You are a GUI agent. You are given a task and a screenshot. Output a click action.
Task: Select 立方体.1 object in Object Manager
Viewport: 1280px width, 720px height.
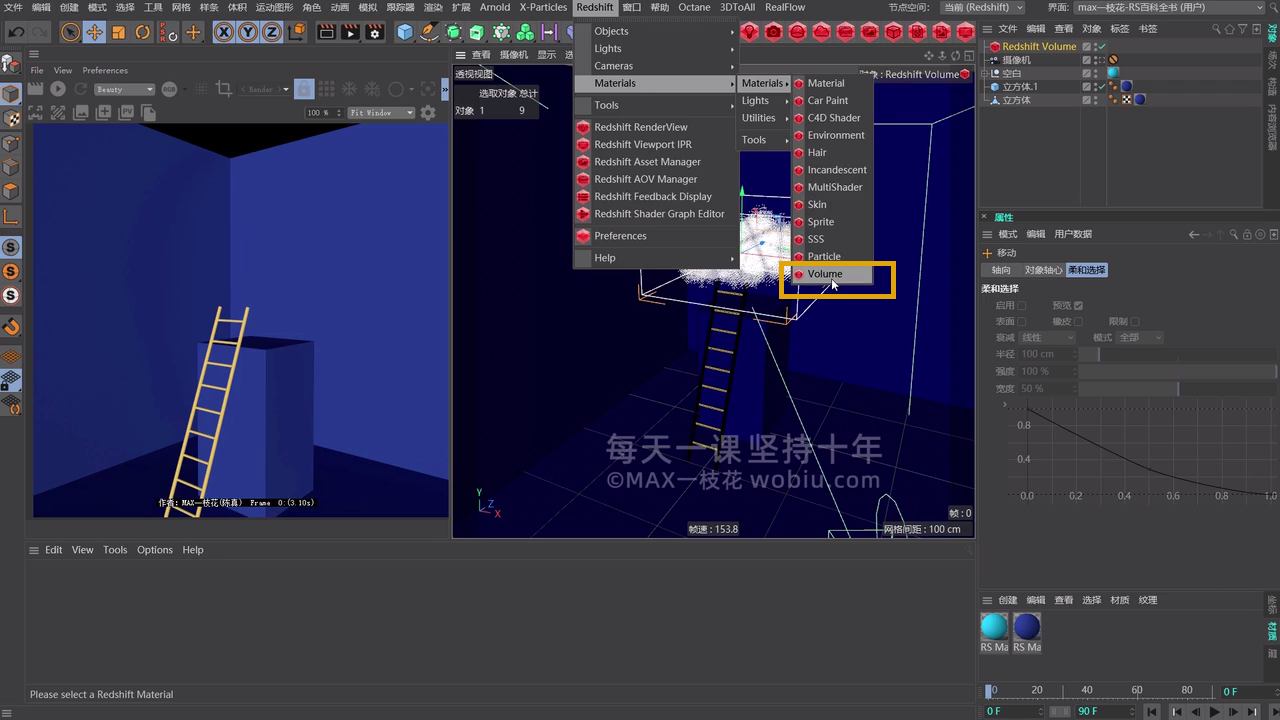[1020, 87]
